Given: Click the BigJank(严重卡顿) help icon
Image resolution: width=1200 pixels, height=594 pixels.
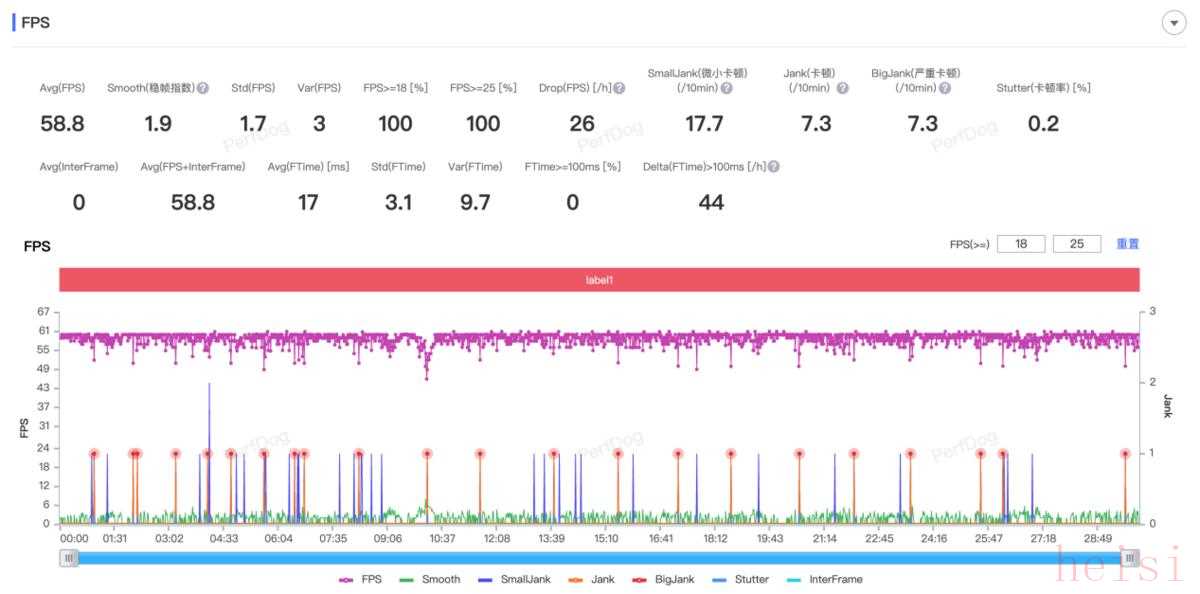Looking at the screenshot, I should tap(944, 88).
